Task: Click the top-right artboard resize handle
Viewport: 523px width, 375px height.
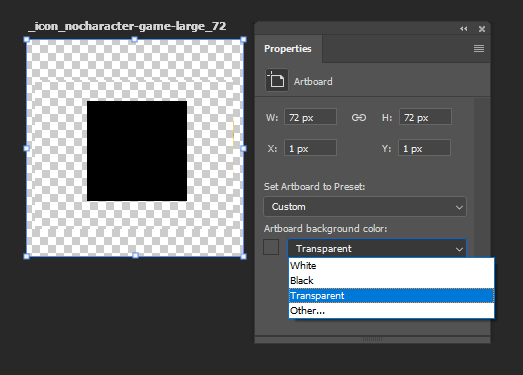Action: coord(243,39)
